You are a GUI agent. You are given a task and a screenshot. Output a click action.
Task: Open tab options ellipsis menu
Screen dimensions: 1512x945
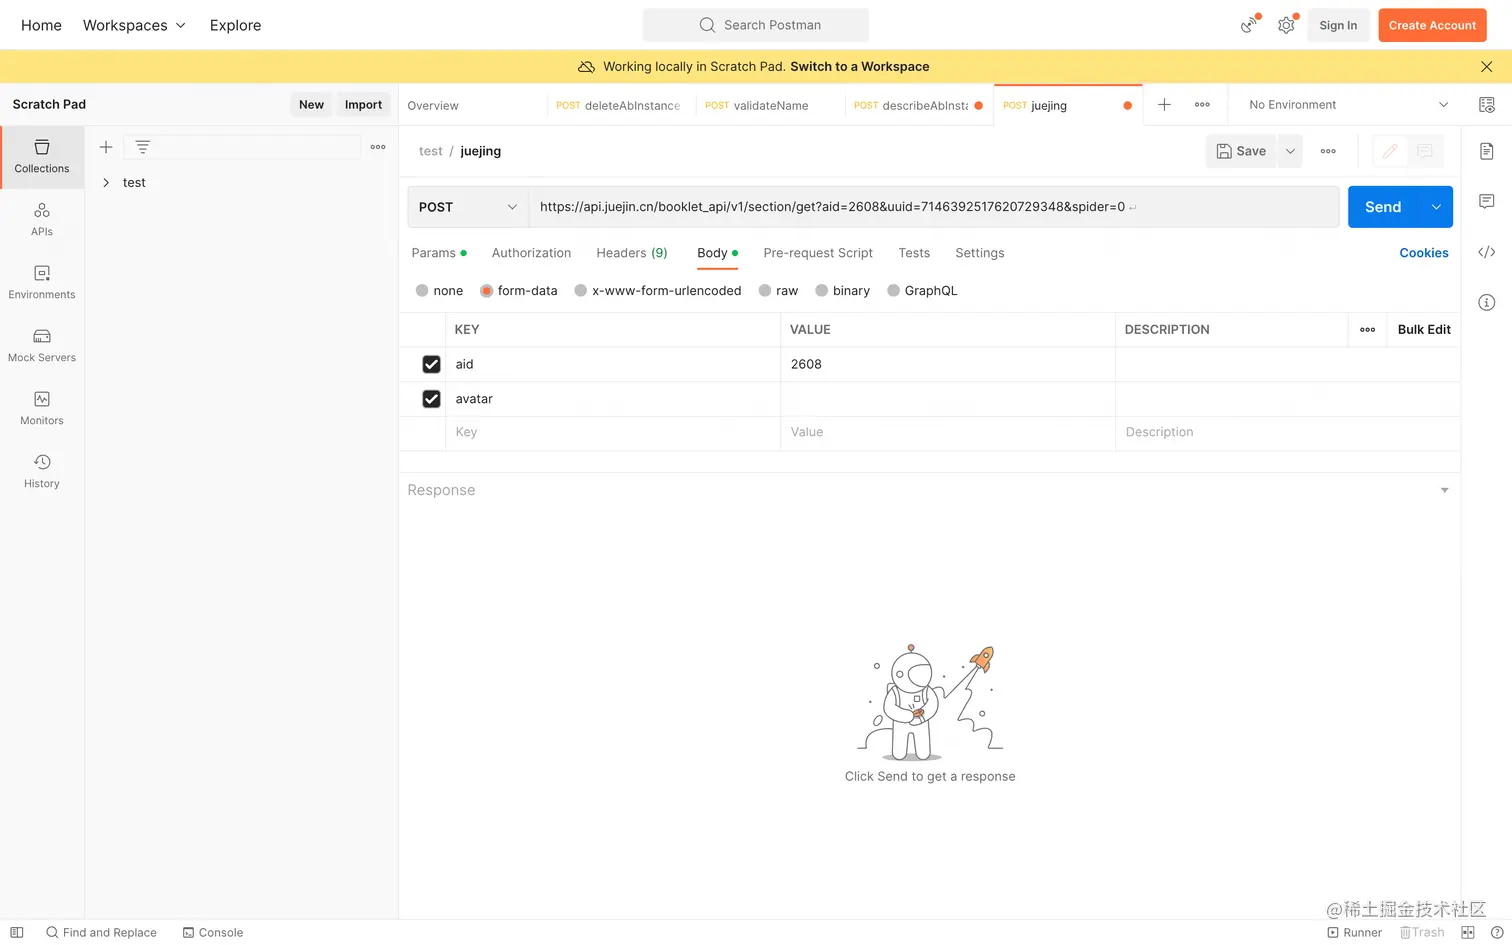tap(1202, 105)
